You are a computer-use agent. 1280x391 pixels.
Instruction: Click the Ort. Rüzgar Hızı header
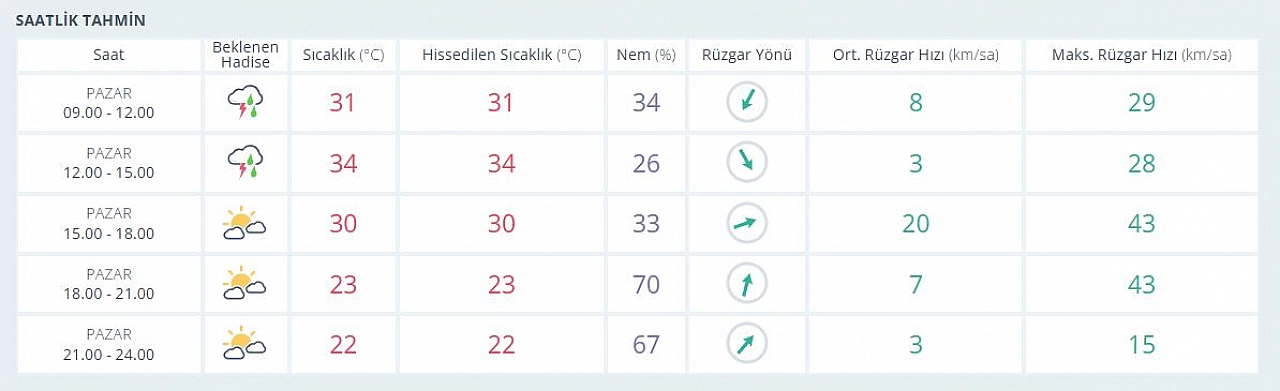[915, 55]
